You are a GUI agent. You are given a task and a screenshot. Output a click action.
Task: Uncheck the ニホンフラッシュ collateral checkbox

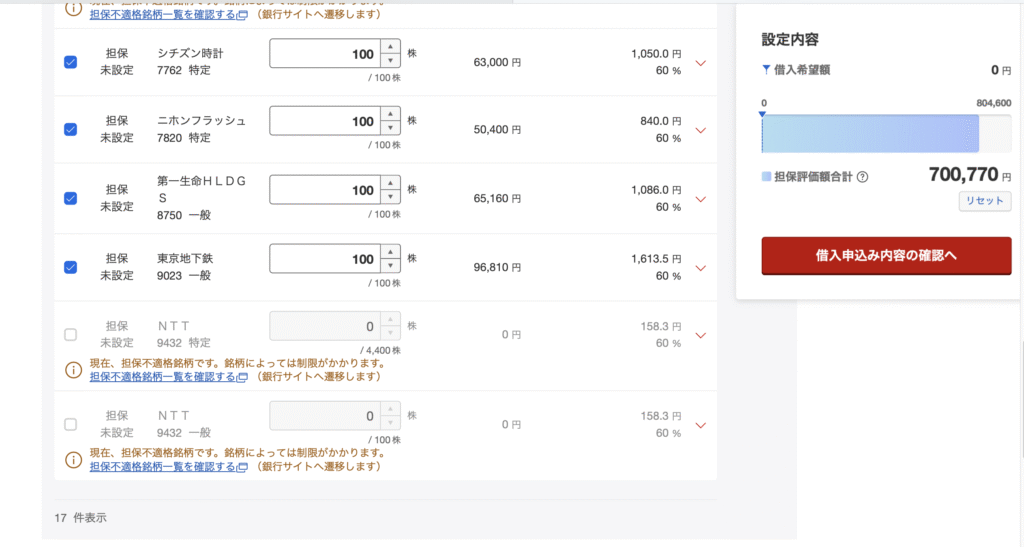[x=70, y=129]
